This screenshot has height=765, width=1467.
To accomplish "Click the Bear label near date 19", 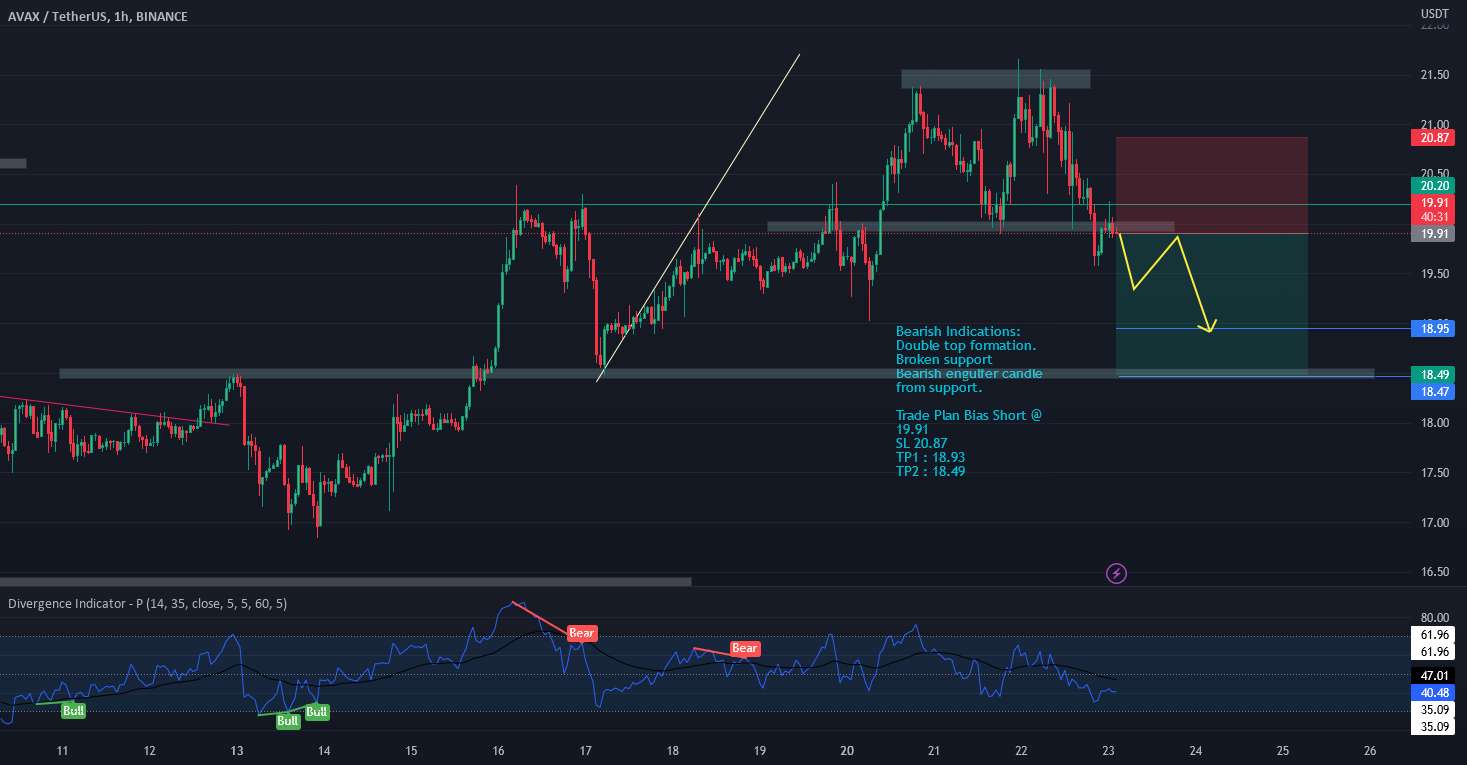I will pyautogui.click(x=745, y=648).
